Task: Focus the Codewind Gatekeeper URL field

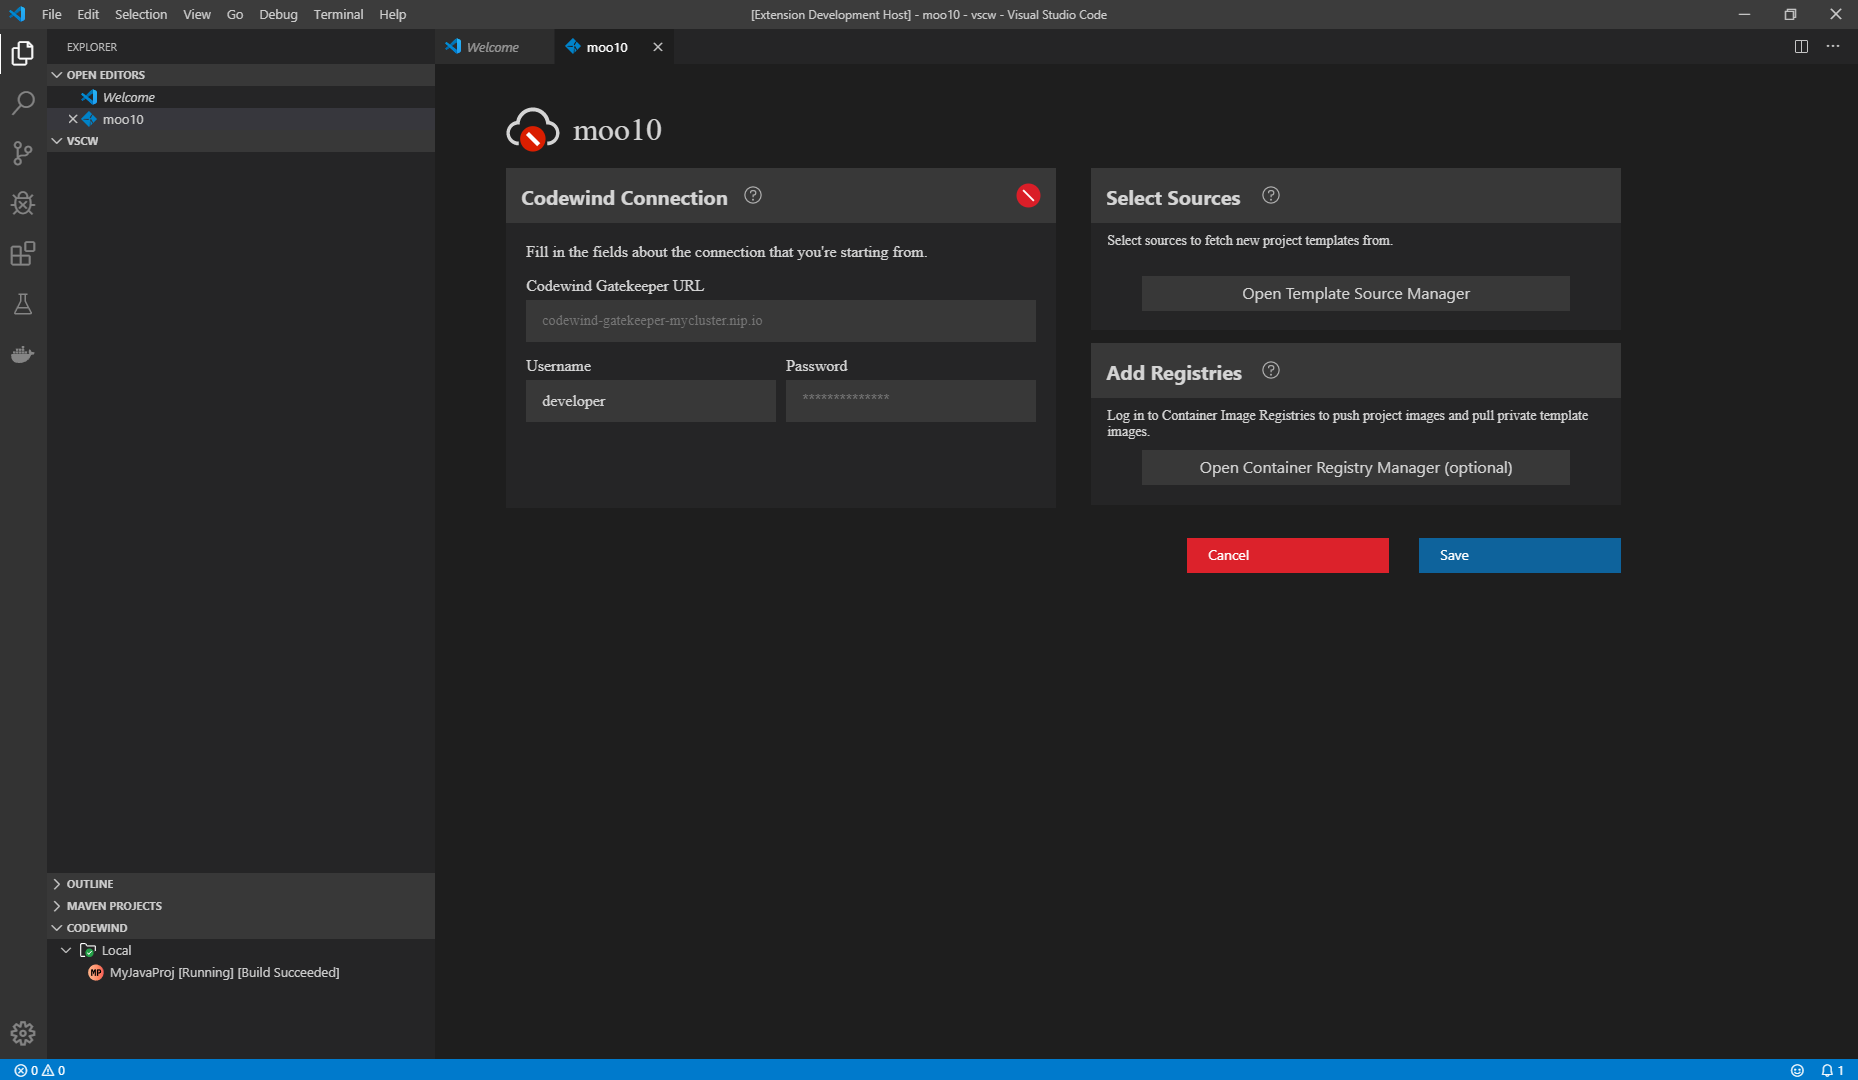Action: coord(780,321)
